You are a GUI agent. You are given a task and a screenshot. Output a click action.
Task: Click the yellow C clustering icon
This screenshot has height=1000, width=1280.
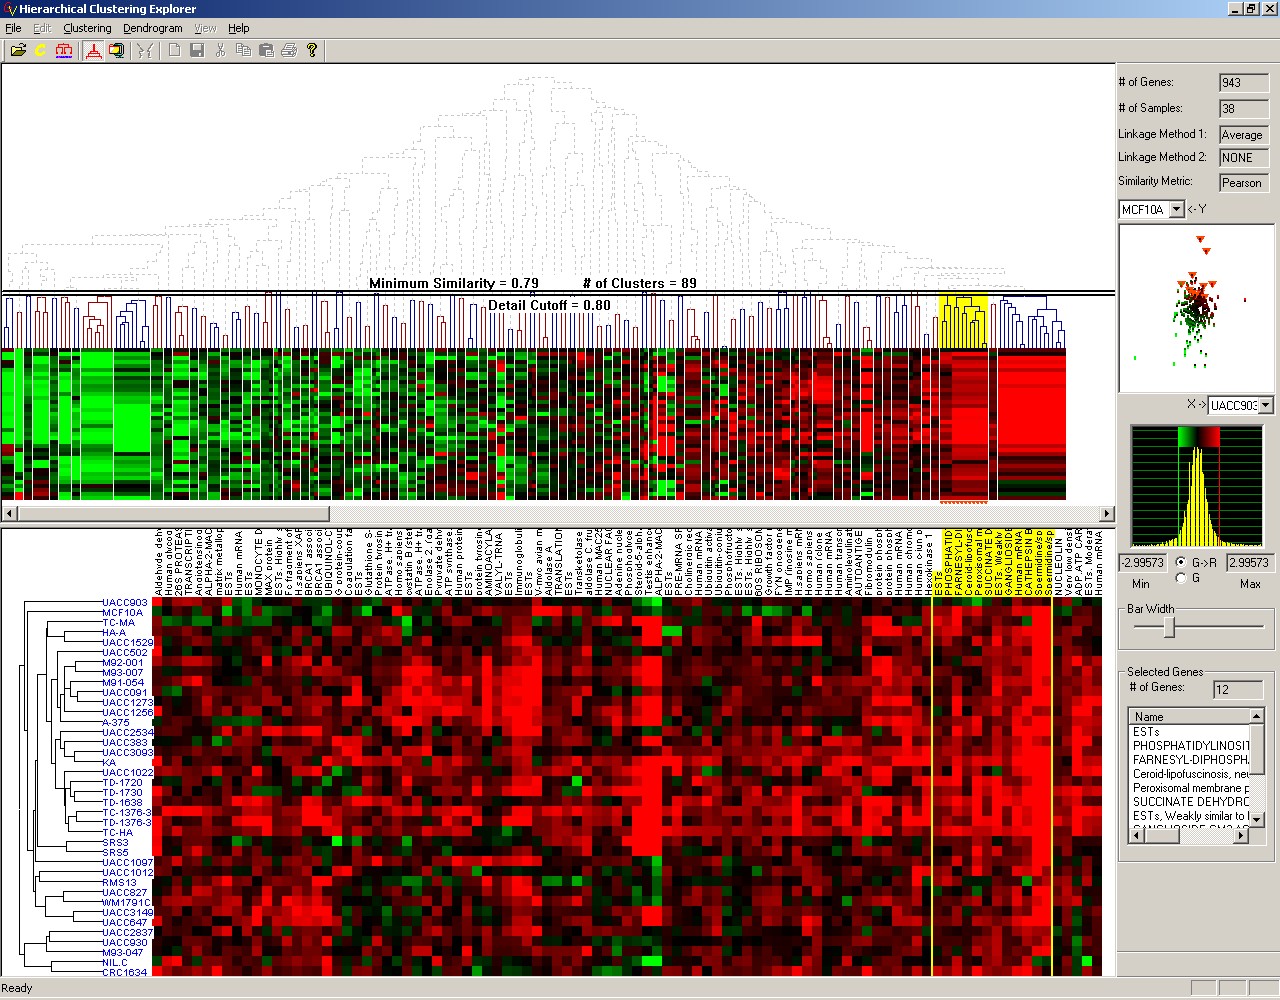coord(41,50)
